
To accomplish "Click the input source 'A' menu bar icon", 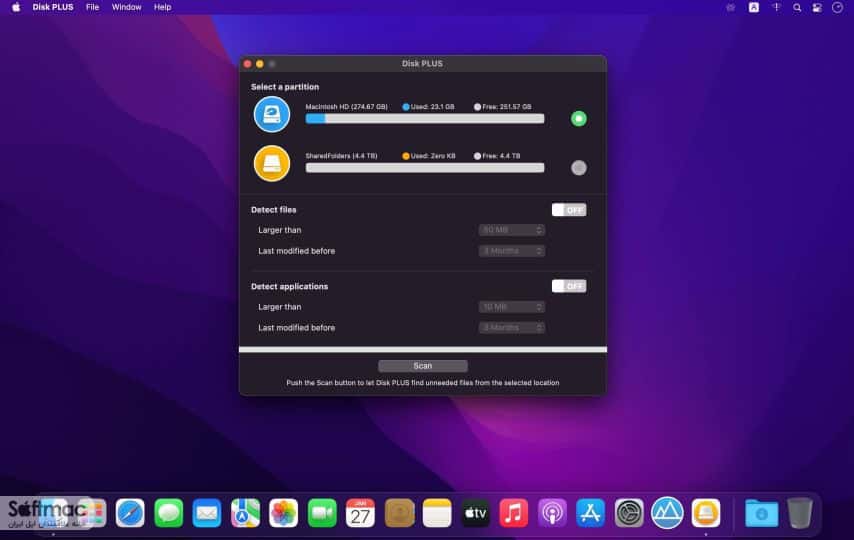I will click(754, 7).
